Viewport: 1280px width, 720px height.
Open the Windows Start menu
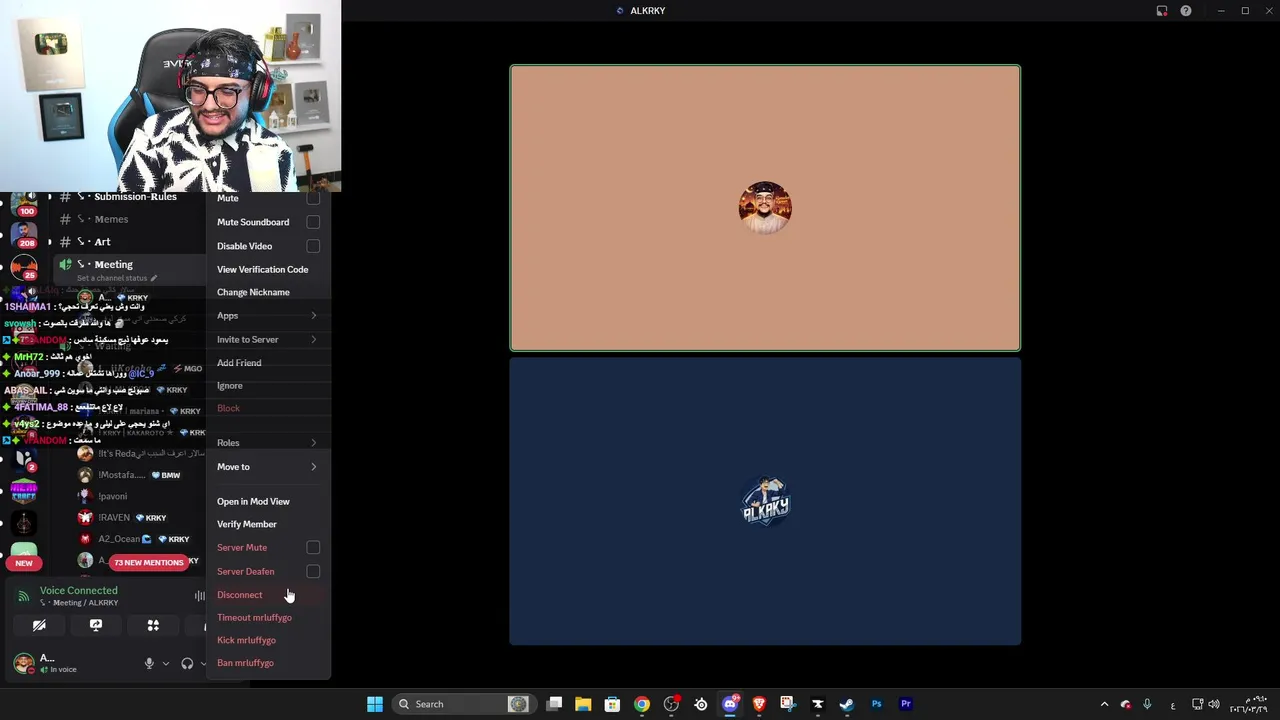375,704
